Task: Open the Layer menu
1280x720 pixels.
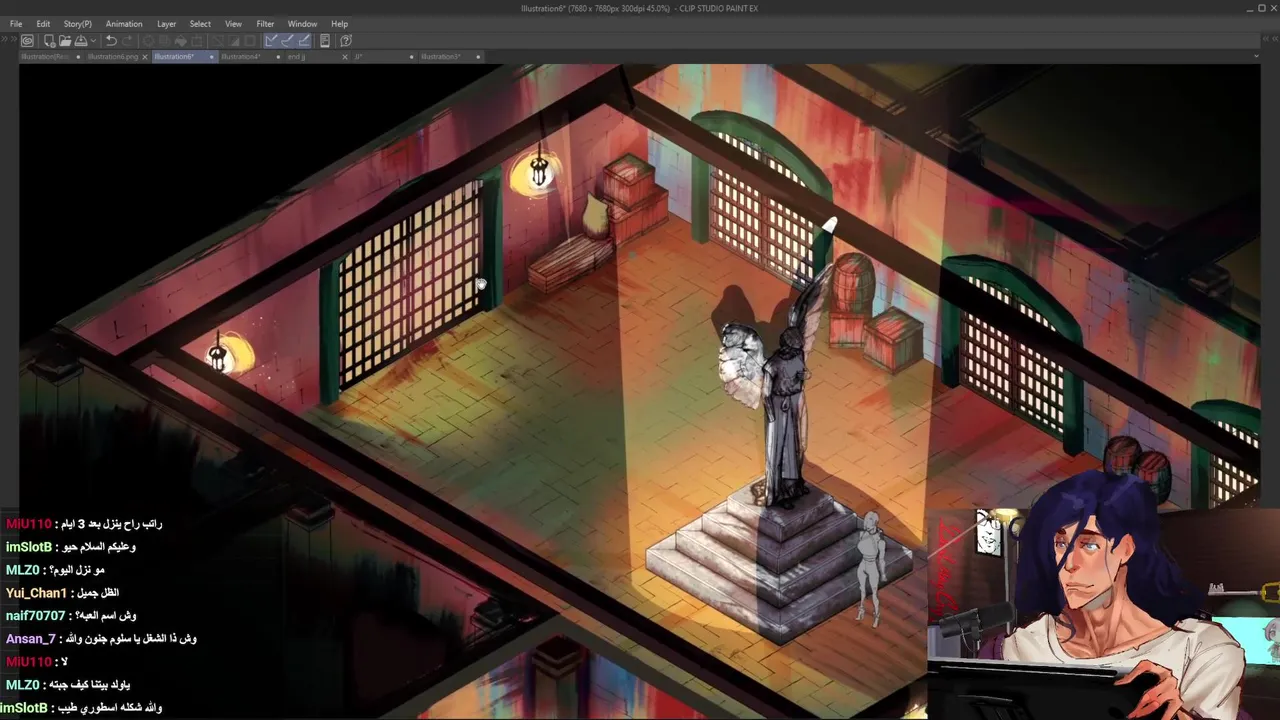Action: click(166, 24)
